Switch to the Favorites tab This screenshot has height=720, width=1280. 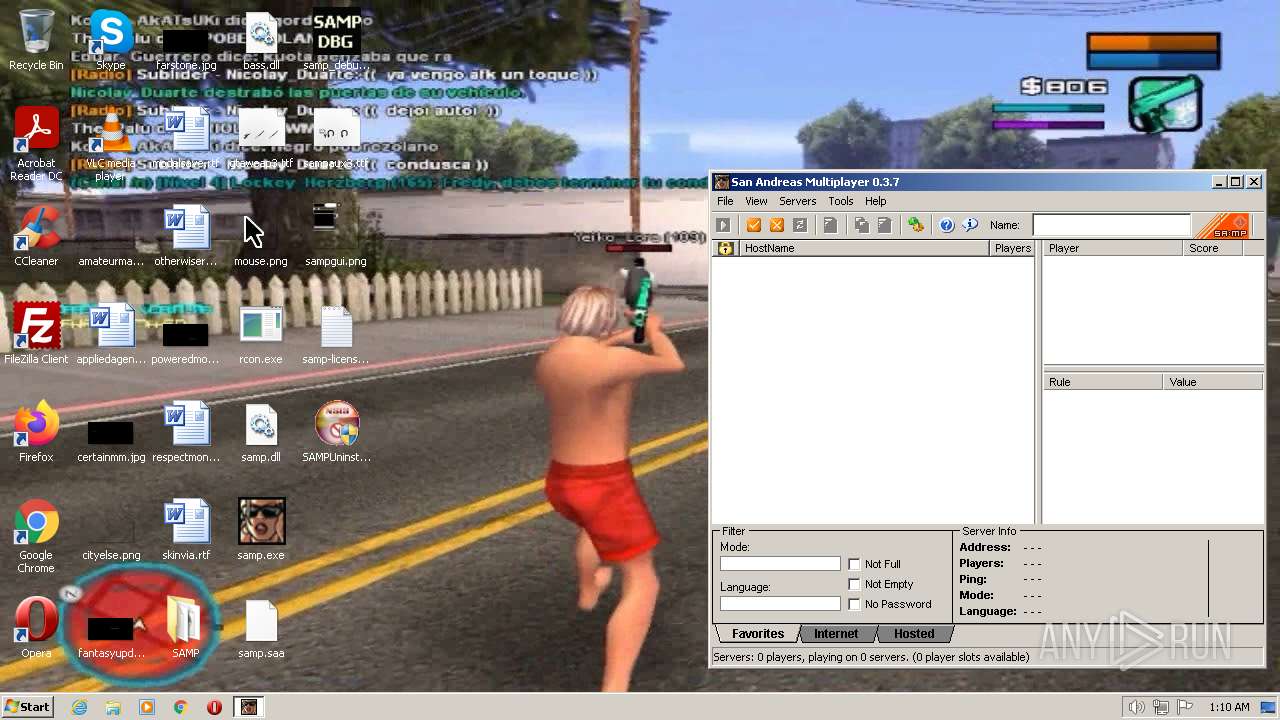click(757, 634)
